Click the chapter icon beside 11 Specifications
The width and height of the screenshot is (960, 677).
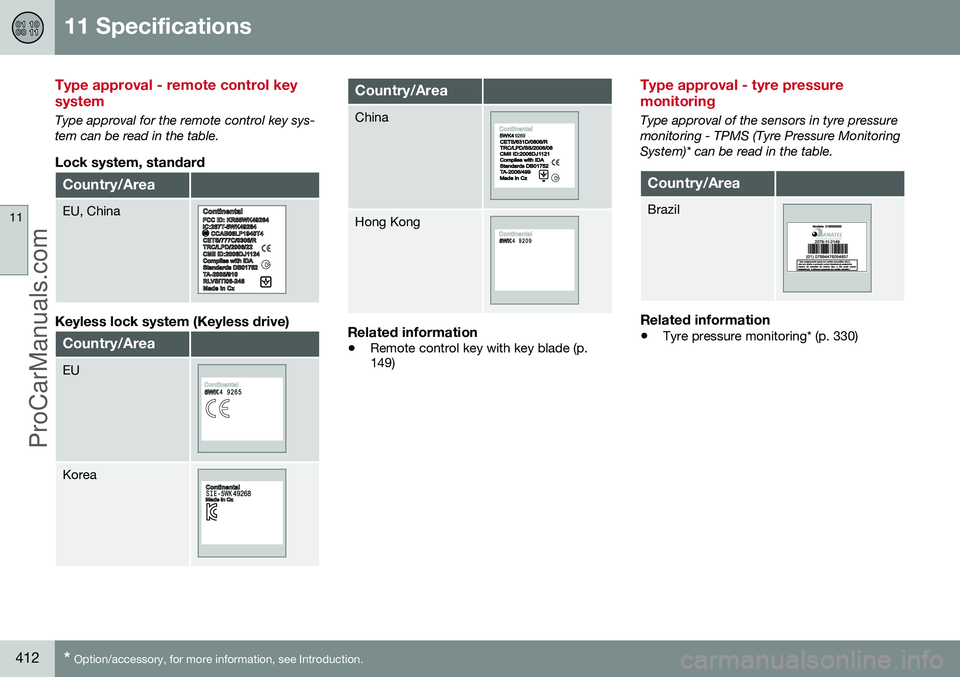(28, 28)
